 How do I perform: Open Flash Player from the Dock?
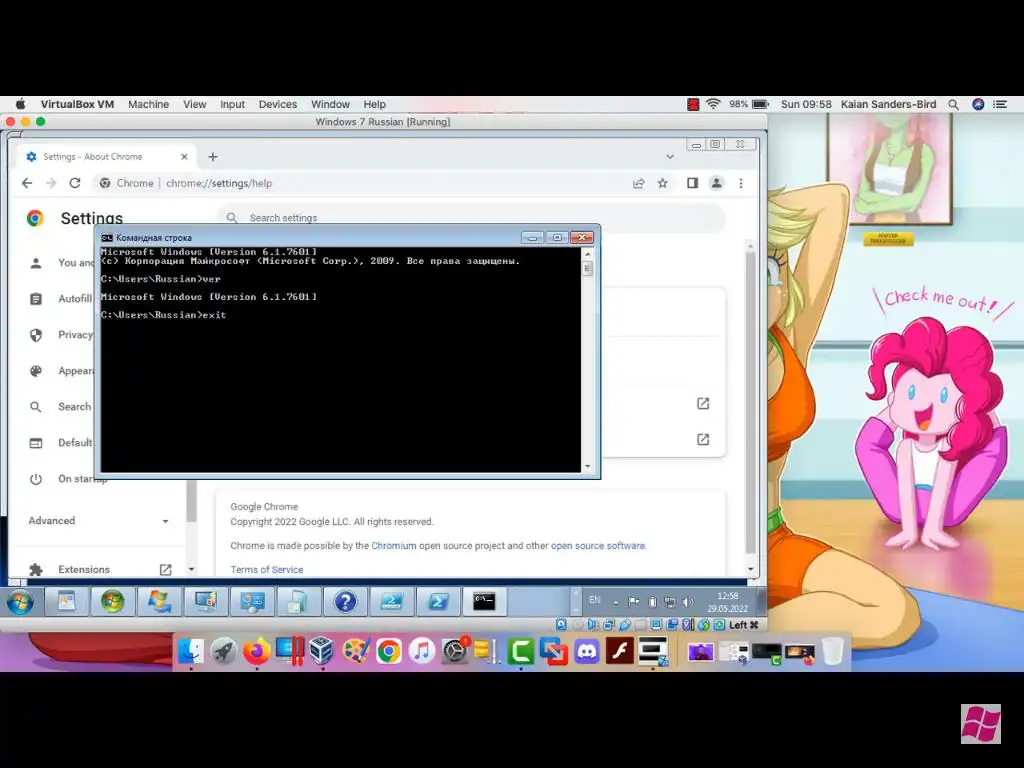click(620, 651)
